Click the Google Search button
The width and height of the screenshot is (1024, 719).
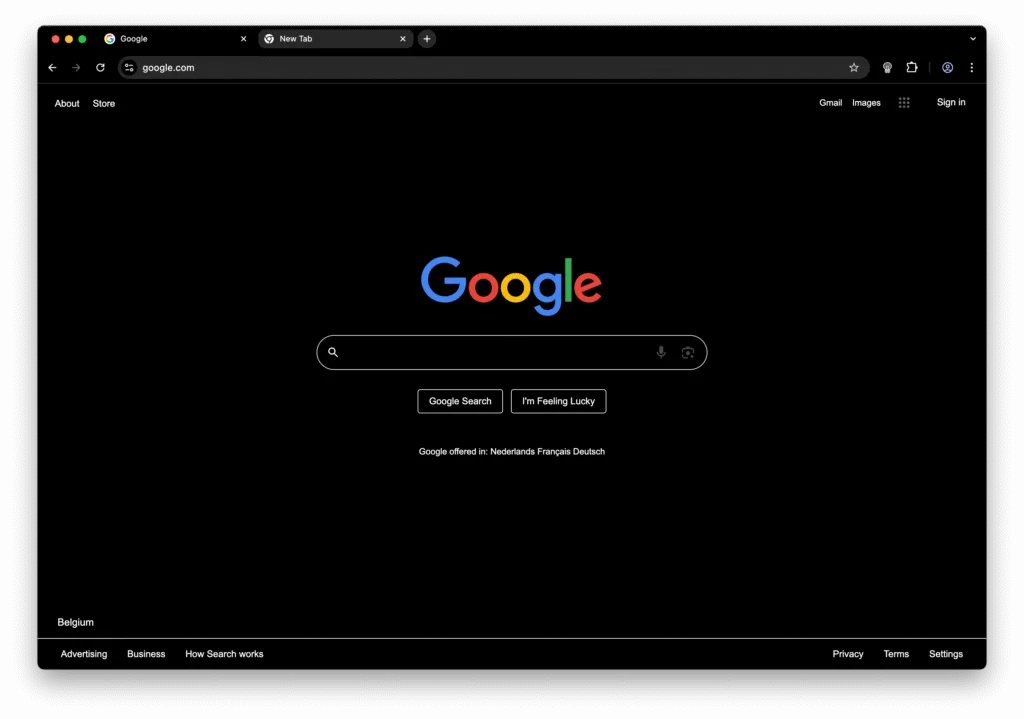pyautogui.click(x=460, y=401)
